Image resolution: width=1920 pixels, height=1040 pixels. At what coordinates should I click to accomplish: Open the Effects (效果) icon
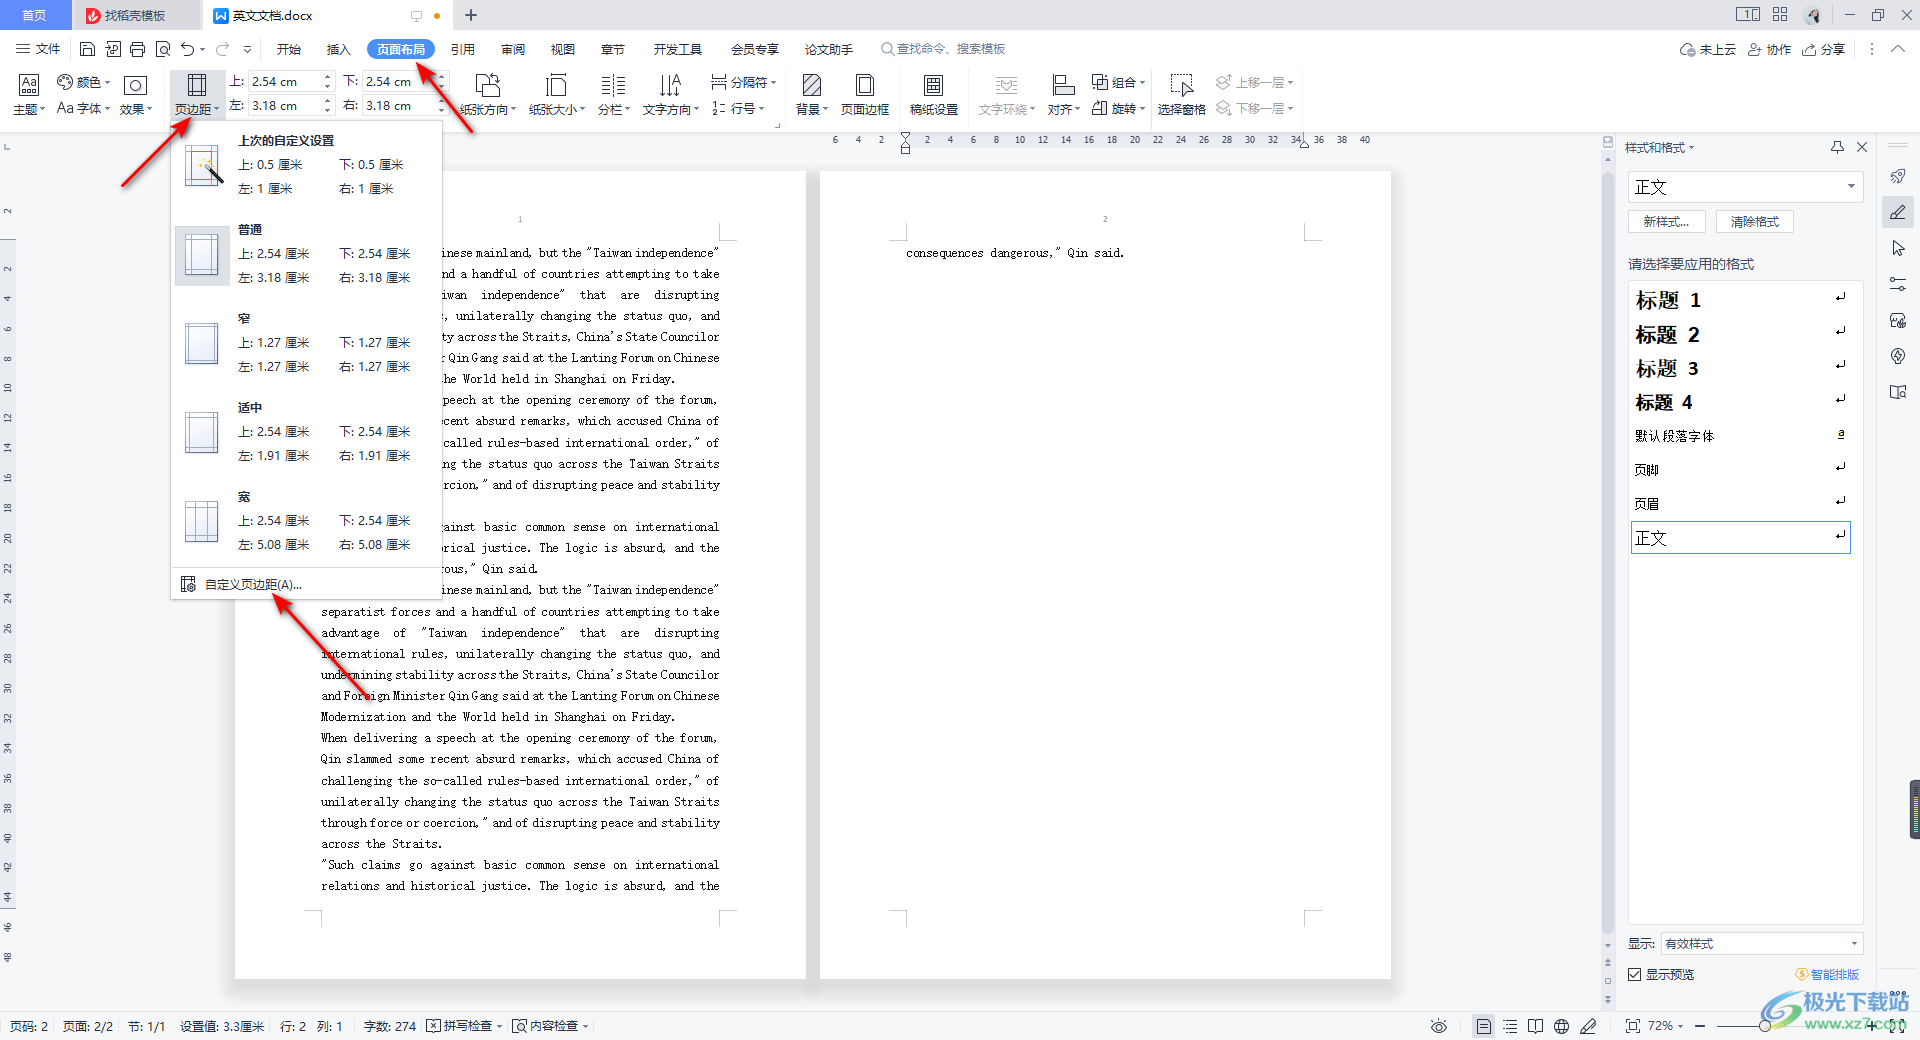pos(135,94)
